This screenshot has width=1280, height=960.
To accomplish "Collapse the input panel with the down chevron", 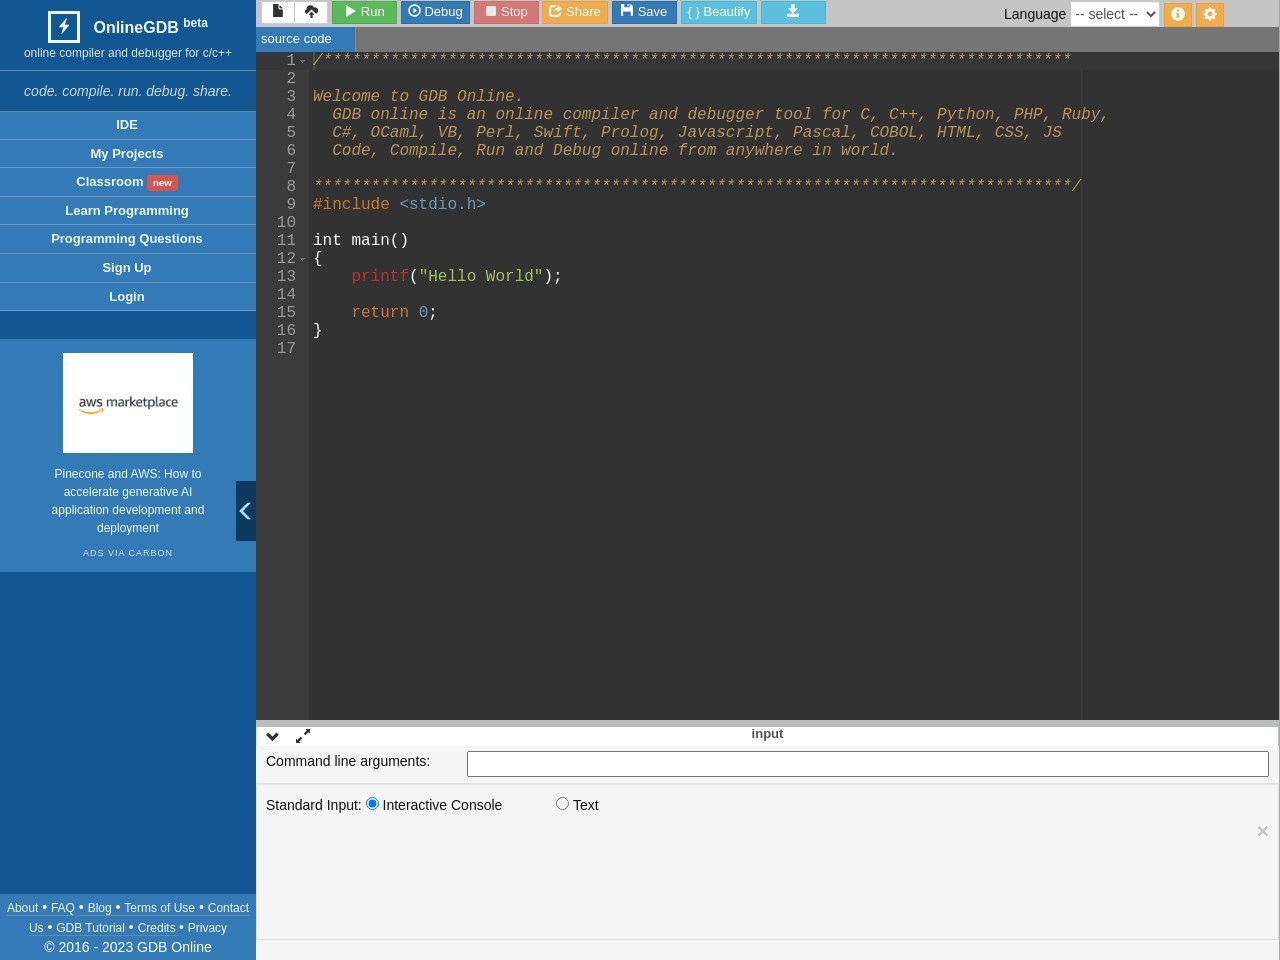I will 272,736.
